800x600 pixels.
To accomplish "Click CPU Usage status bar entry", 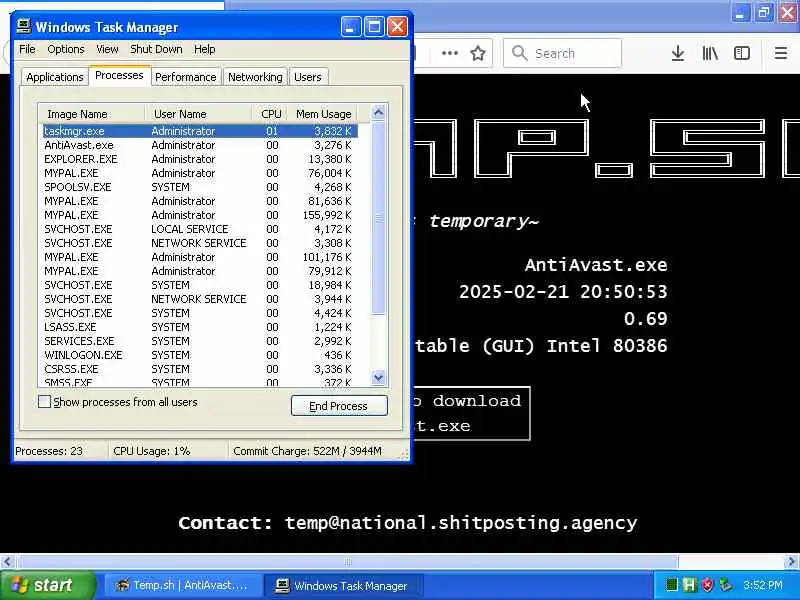I will [152, 451].
